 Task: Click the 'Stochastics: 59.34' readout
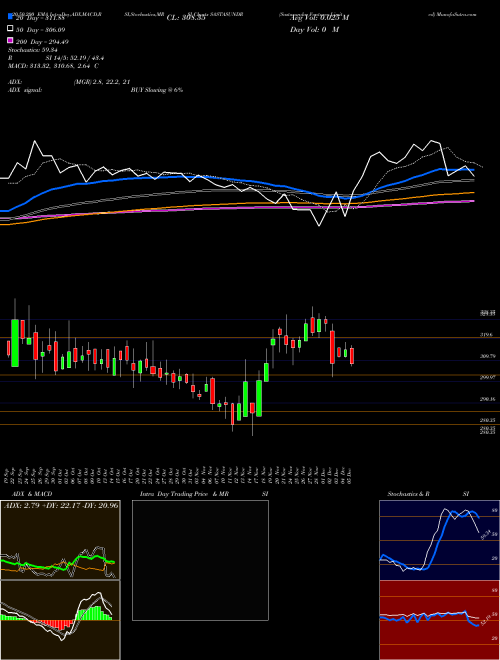(x=33, y=50)
